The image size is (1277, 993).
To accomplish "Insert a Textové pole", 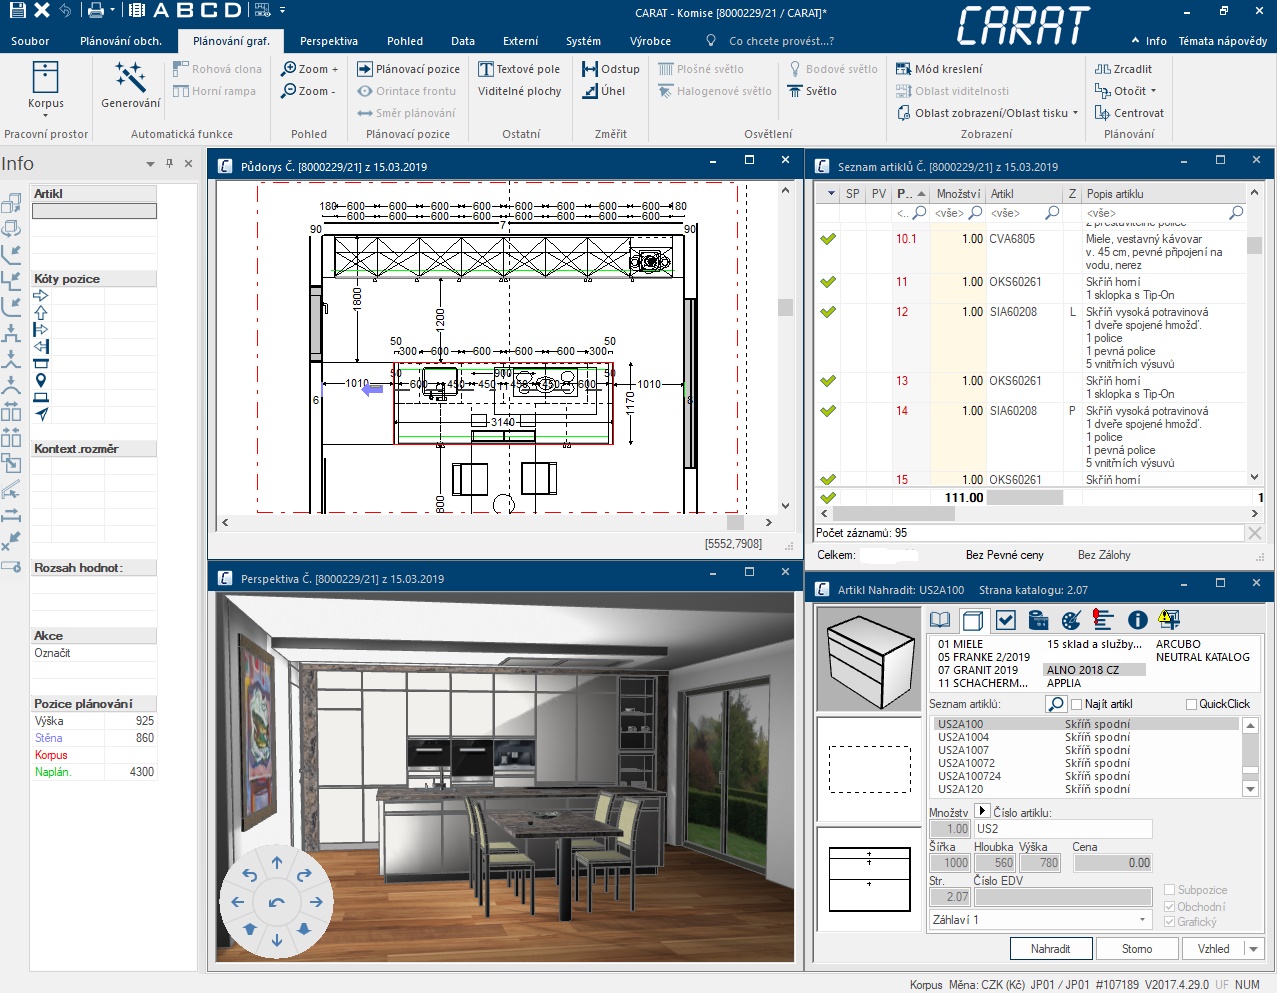I will 519,69.
